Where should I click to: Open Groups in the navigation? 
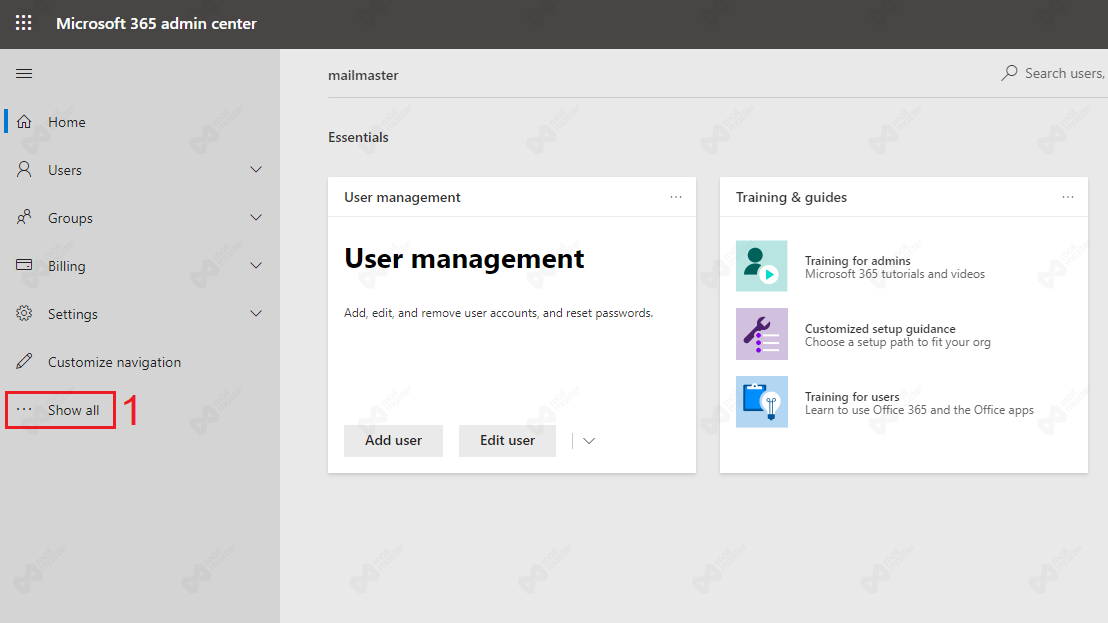pos(70,218)
